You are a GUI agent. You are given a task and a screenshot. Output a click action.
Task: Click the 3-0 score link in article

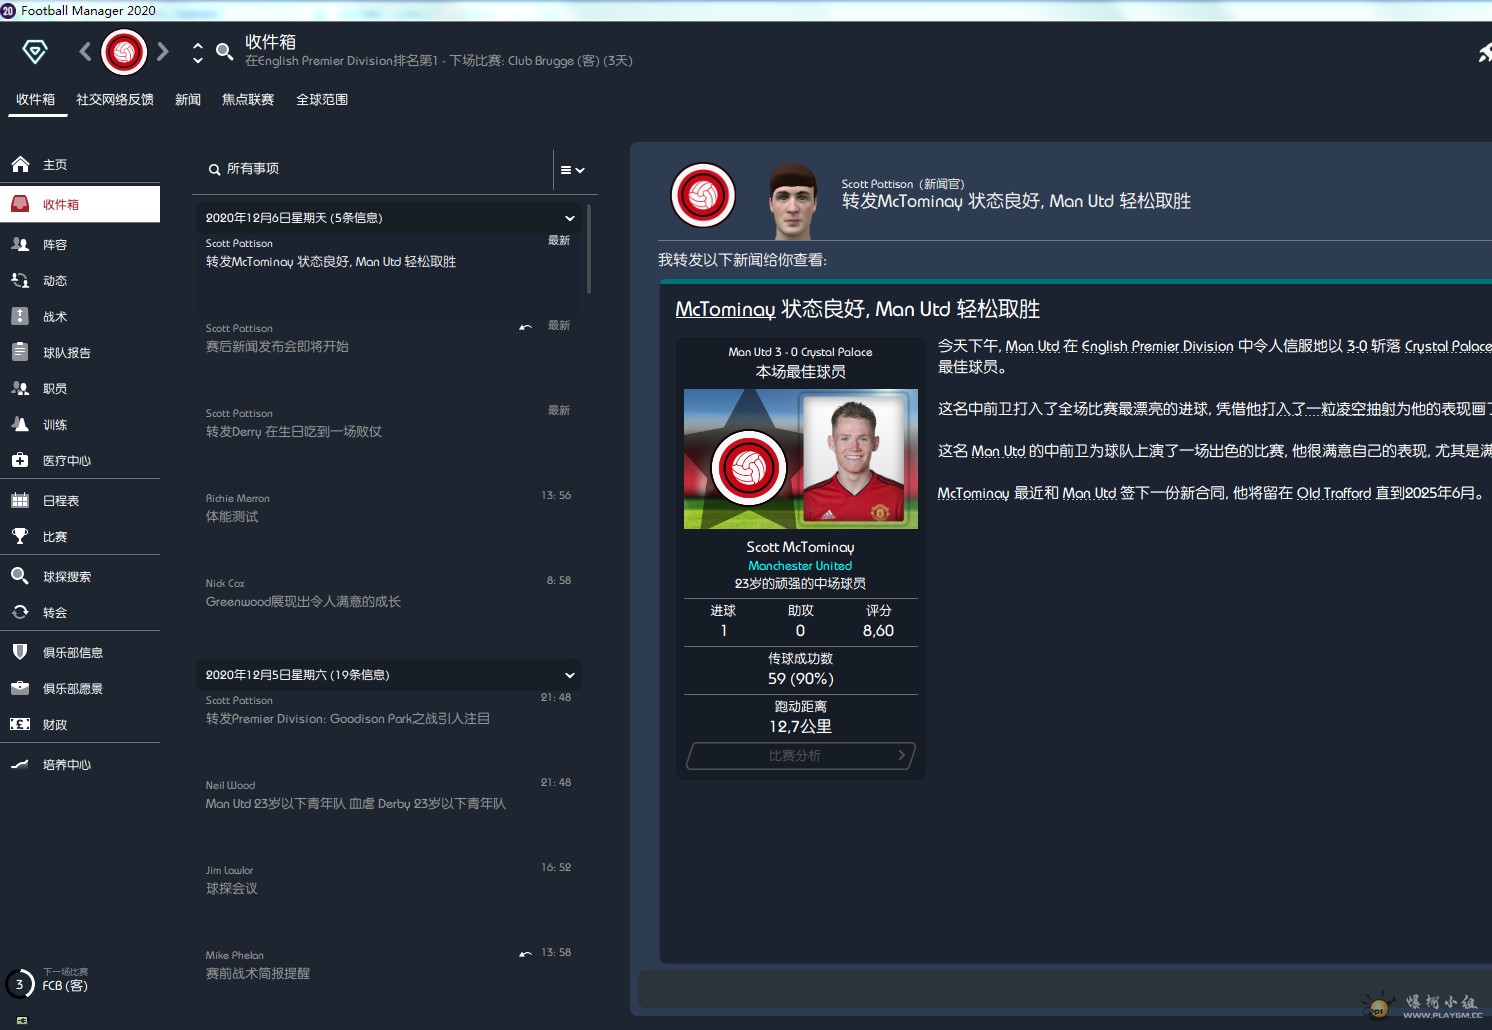point(1357,346)
